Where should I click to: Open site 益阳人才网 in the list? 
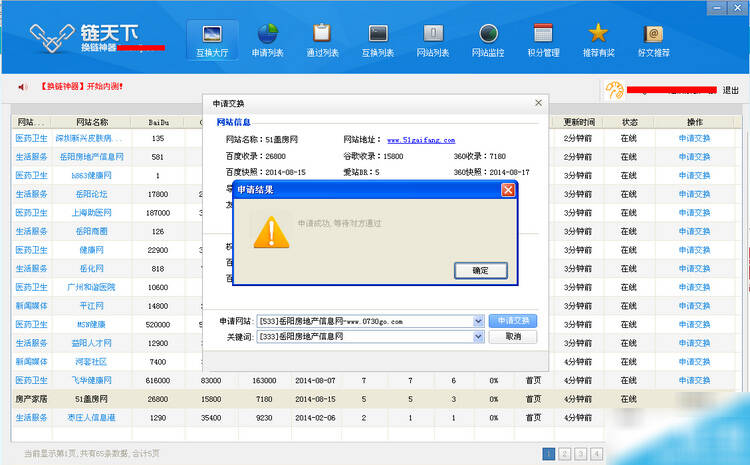tap(91, 343)
